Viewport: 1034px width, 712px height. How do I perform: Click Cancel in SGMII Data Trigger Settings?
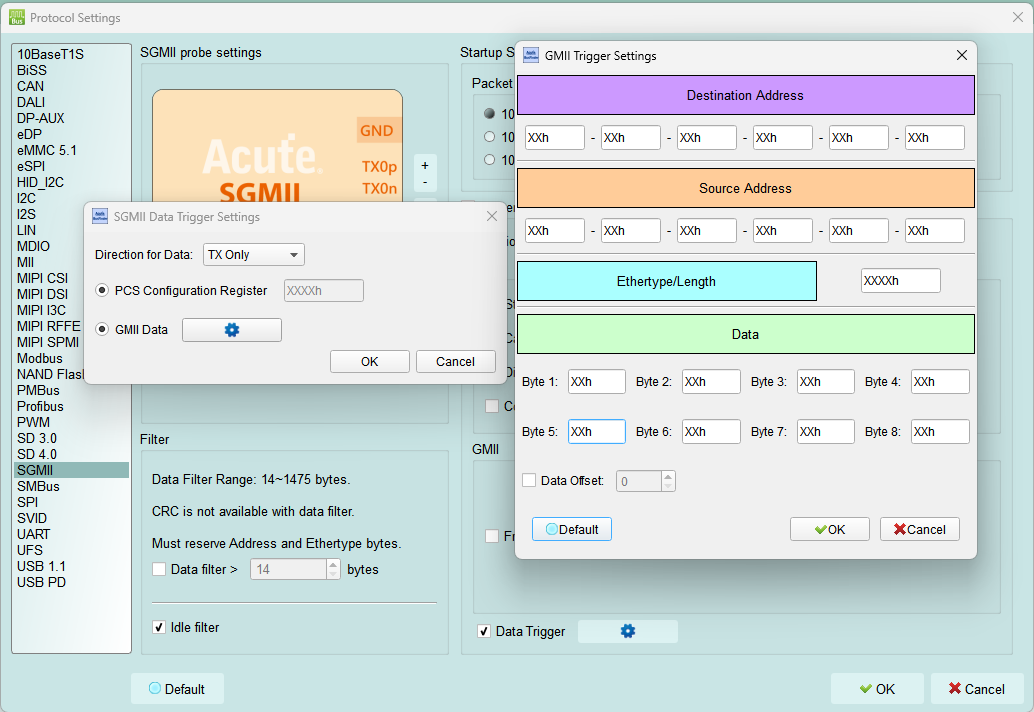(x=455, y=361)
